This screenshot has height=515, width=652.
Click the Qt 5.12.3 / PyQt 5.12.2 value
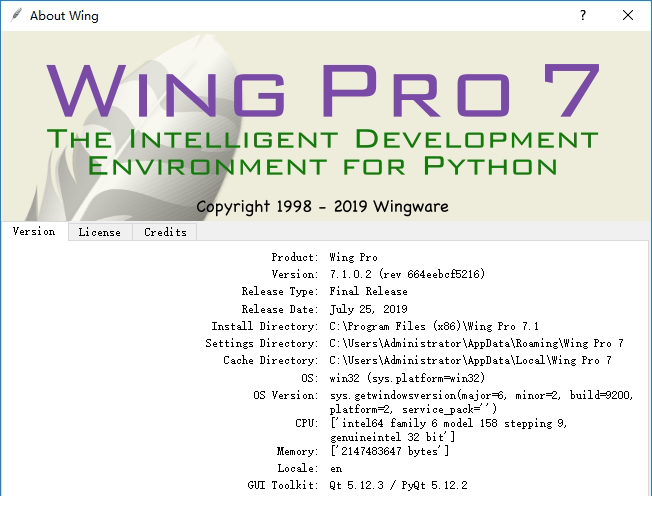click(x=398, y=485)
